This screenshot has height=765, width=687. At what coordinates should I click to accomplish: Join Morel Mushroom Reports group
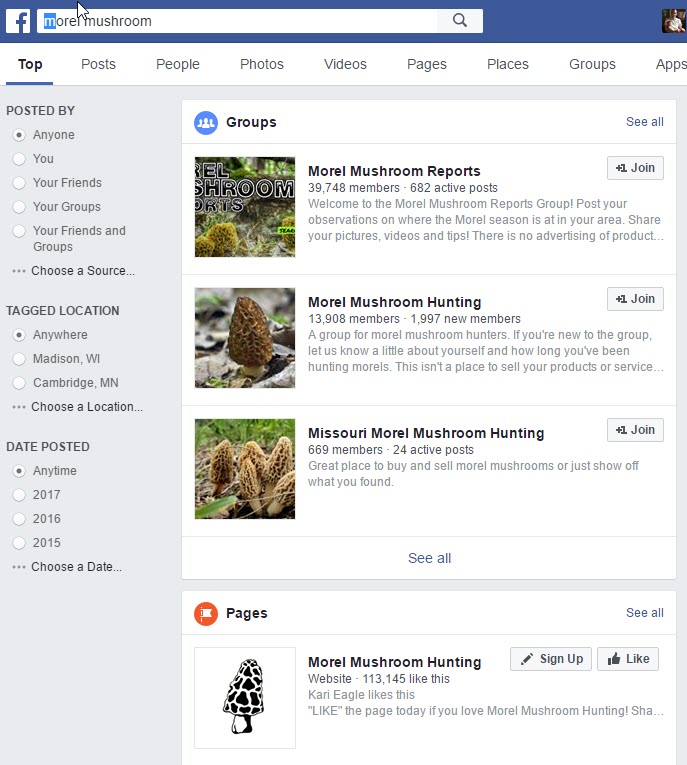pos(635,168)
